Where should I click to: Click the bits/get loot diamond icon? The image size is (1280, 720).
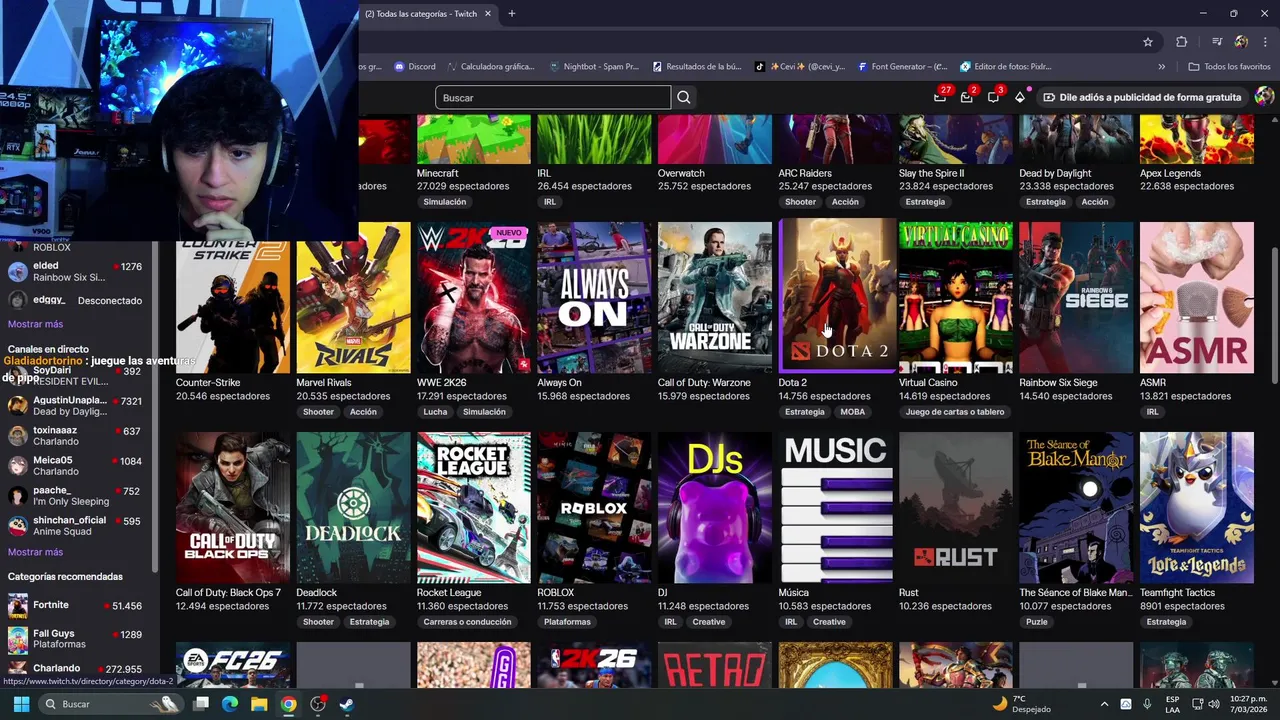tap(1020, 97)
